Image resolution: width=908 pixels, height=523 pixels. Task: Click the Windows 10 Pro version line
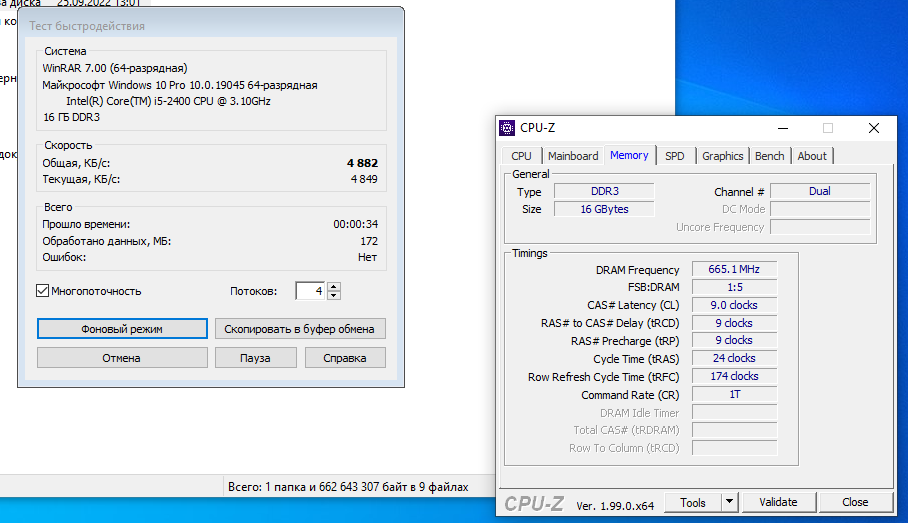180,85
